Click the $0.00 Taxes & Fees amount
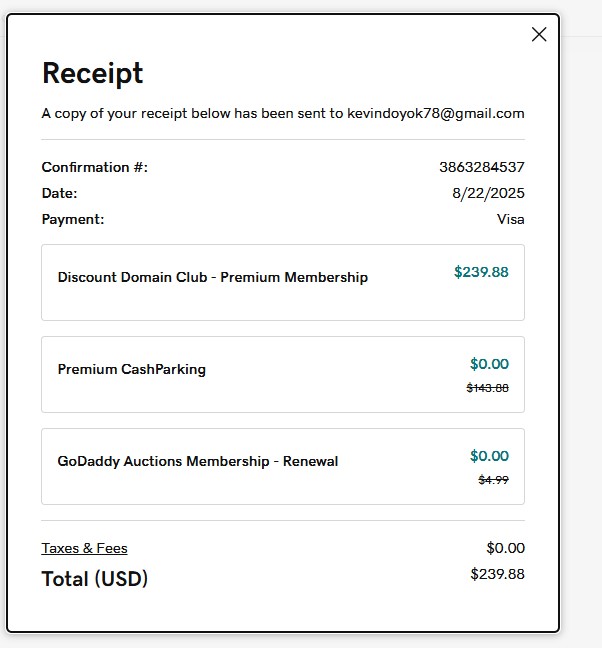602x648 pixels. click(x=505, y=548)
